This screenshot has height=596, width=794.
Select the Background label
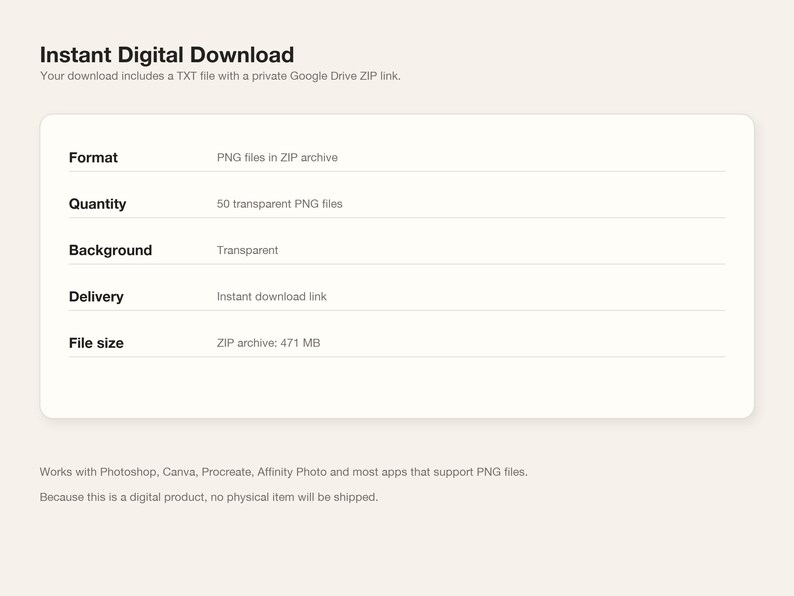coord(110,250)
